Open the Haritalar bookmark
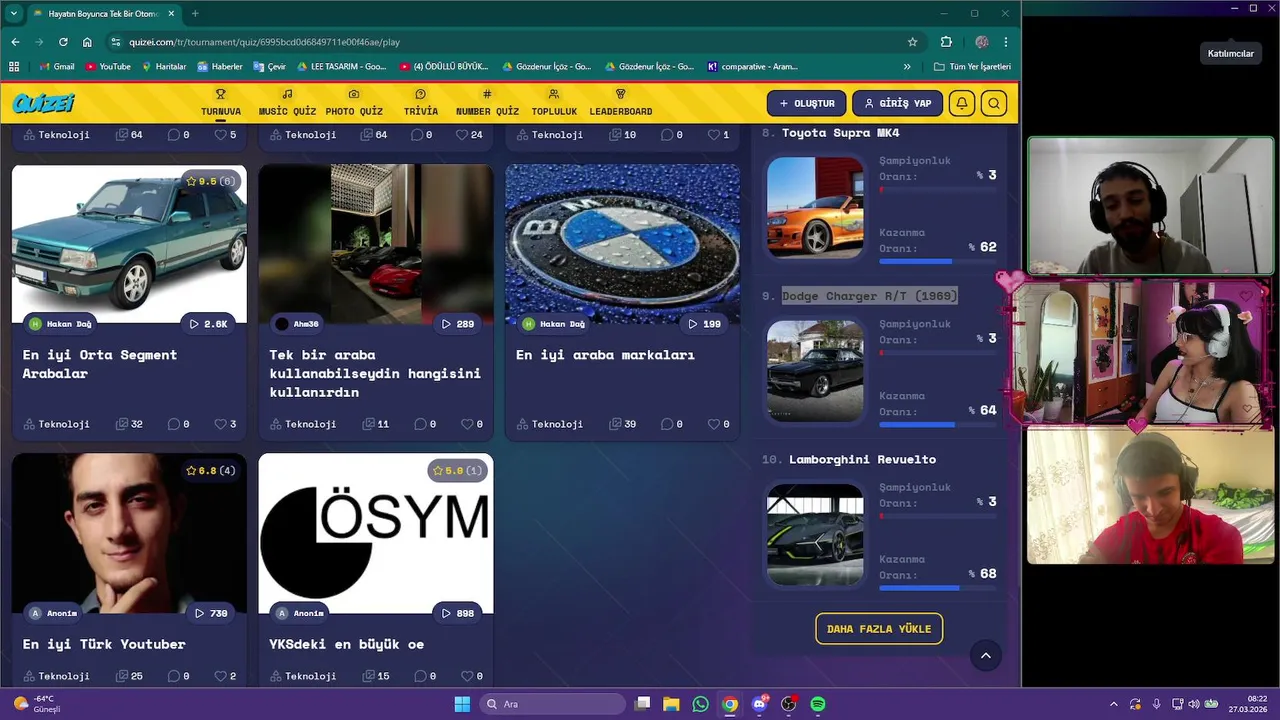The height and width of the screenshot is (720, 1280). pos(164,67)
